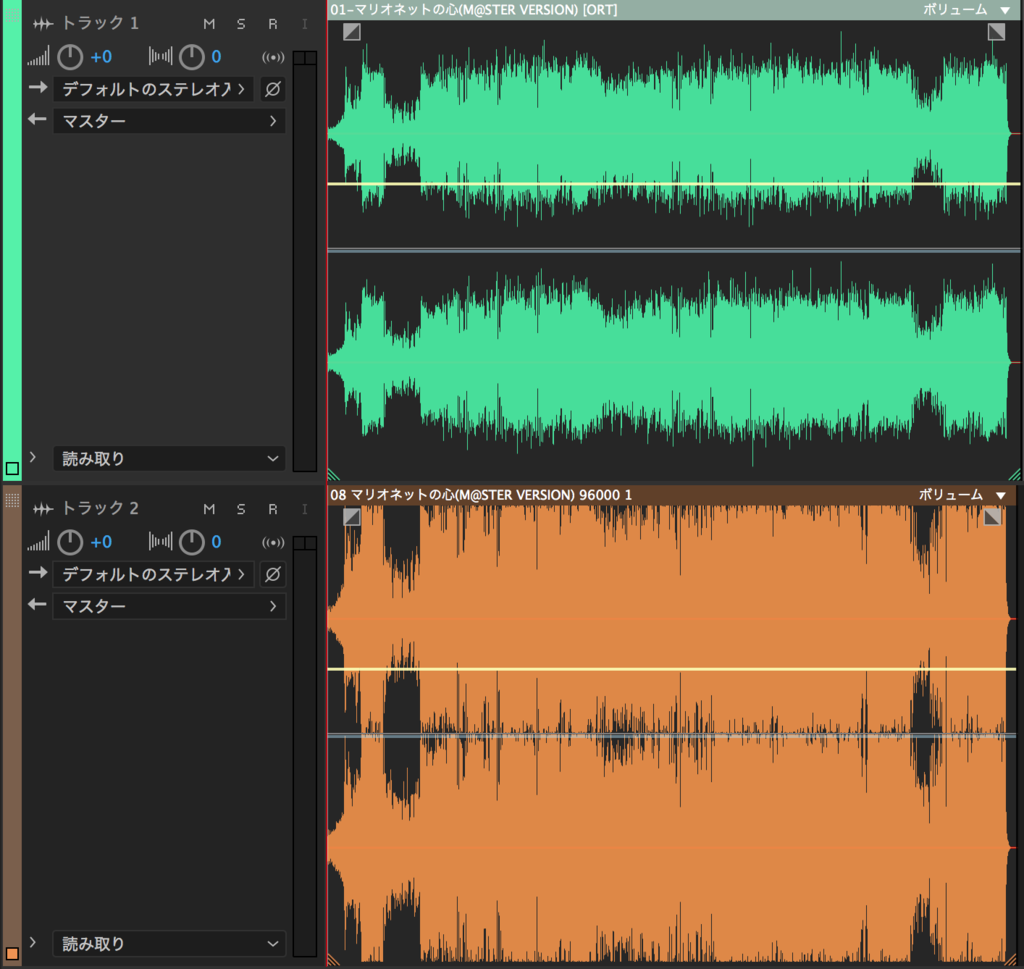
Task: Click Track 2 output arrow icon
Action: (x=37, y=605)
